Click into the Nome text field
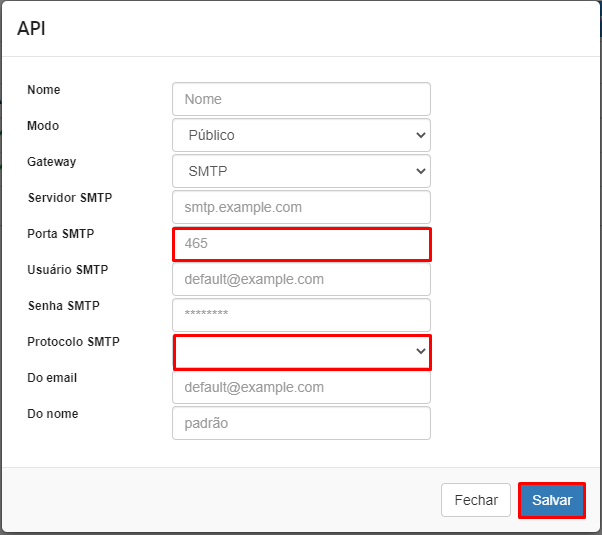This screenshot has height=535, width=602. point(301,99)
